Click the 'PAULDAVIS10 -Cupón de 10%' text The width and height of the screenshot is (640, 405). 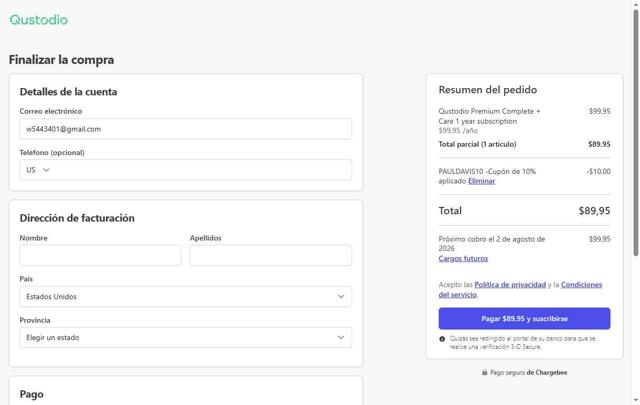pyautogui.click(x=487, y=171)
